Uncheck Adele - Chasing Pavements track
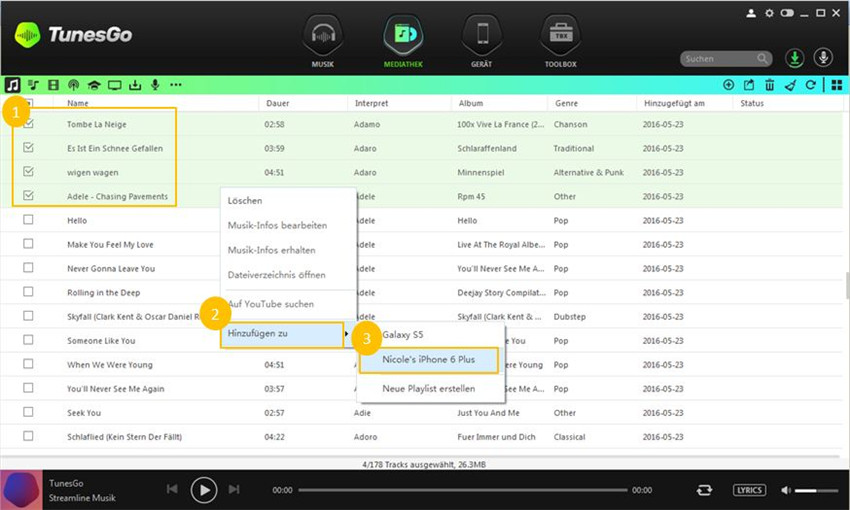Viewport: 850px width, 510px height. [28, 195]
